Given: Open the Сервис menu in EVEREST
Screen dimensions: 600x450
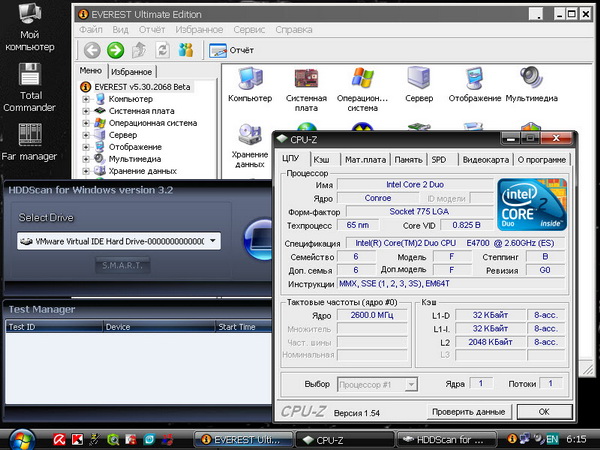Looking at the screenshot, I should point(249,30).
